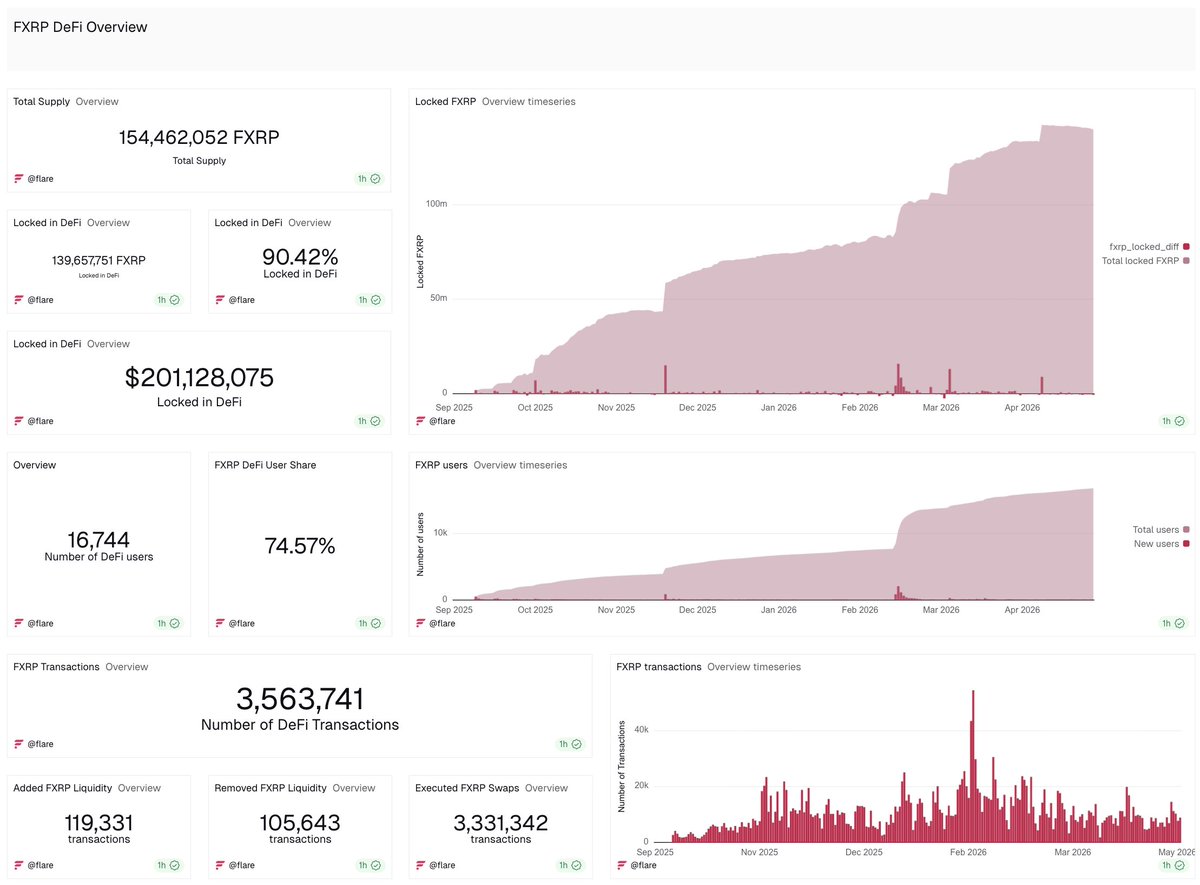The height and width of the screenshot is (885, 1200).
Task: Open the Executed FXRP Swaps title
Action: coord(467,788)
